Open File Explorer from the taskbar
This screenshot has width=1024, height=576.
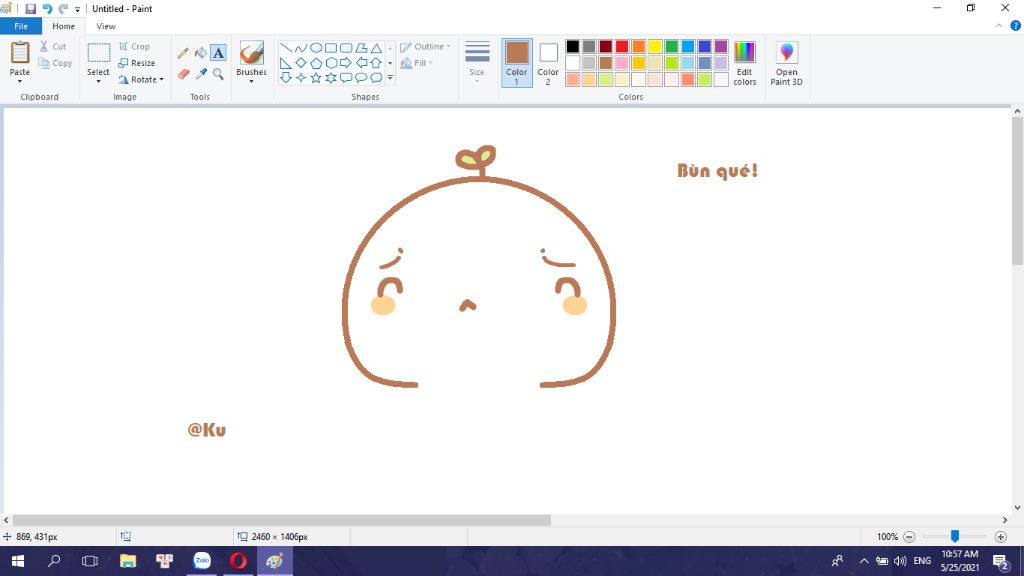128,561
